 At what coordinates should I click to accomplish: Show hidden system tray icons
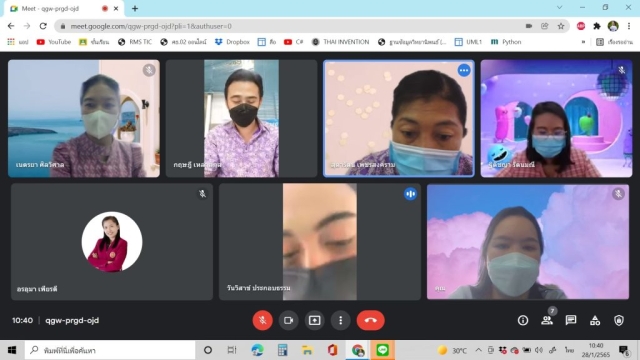pos(478,350)
